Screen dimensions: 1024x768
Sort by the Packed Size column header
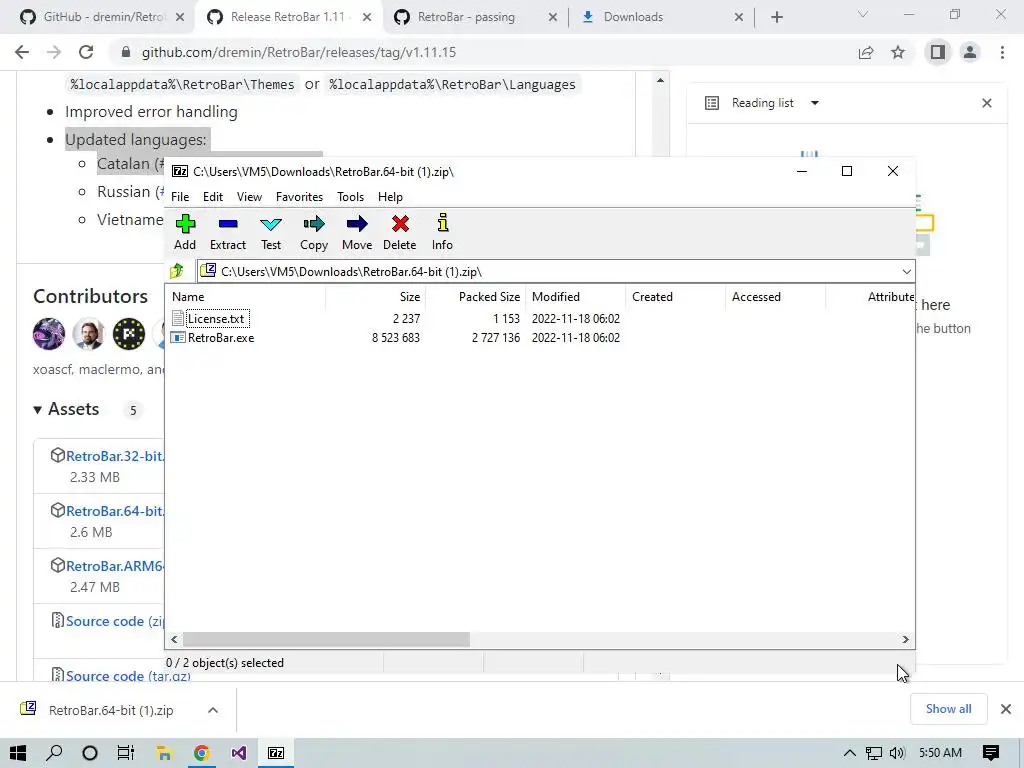coord(475,296)
